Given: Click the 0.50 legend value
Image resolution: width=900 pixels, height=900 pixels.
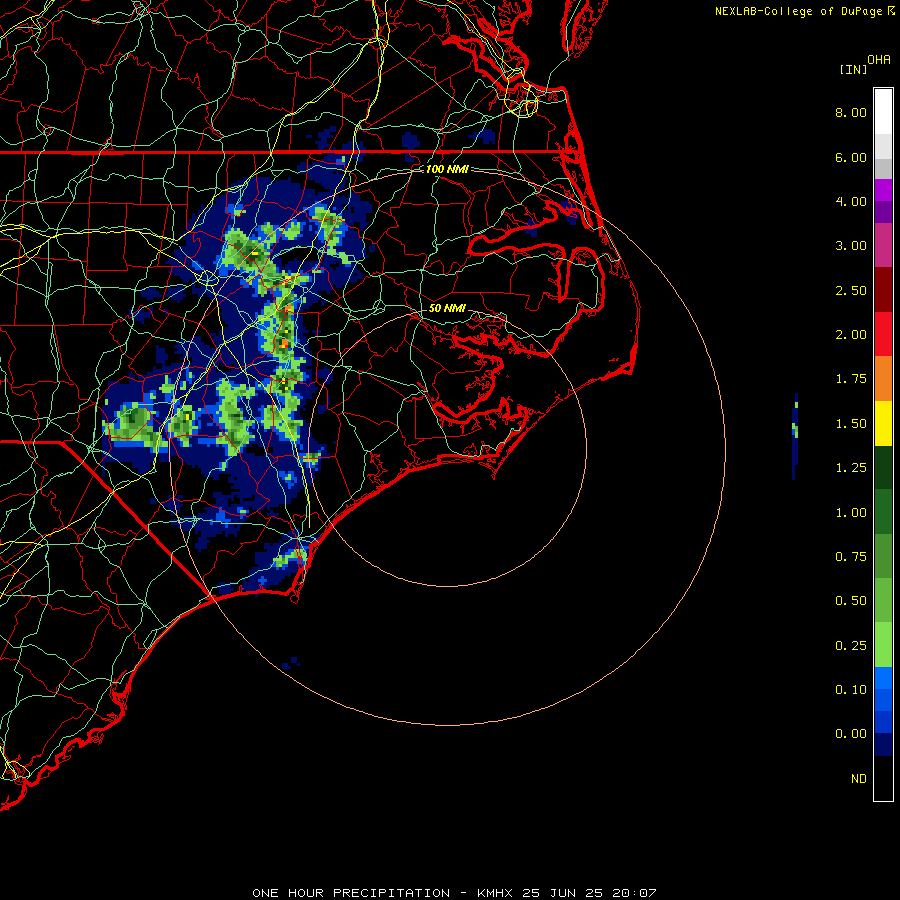Looking at the screenshot, I should 851,601.
